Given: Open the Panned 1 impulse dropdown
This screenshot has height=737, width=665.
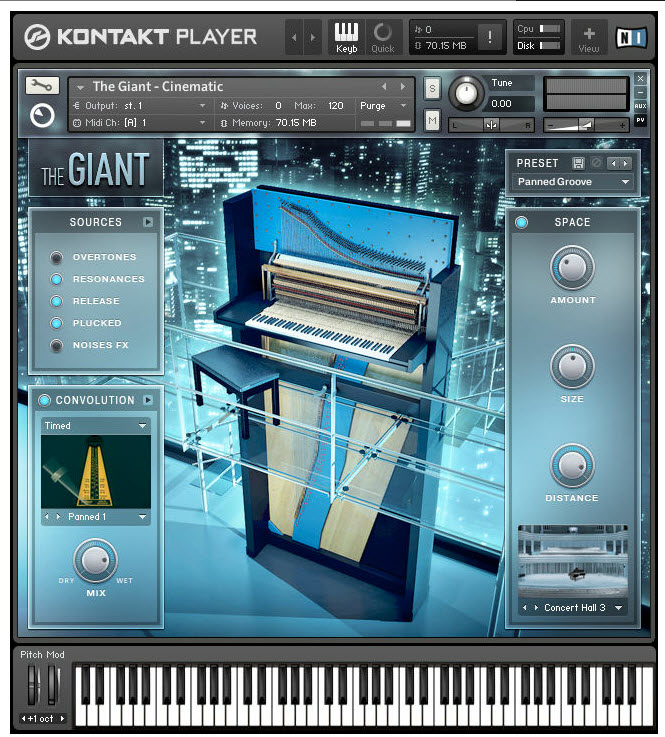Looking at the screenshot, I should point(142,517).
